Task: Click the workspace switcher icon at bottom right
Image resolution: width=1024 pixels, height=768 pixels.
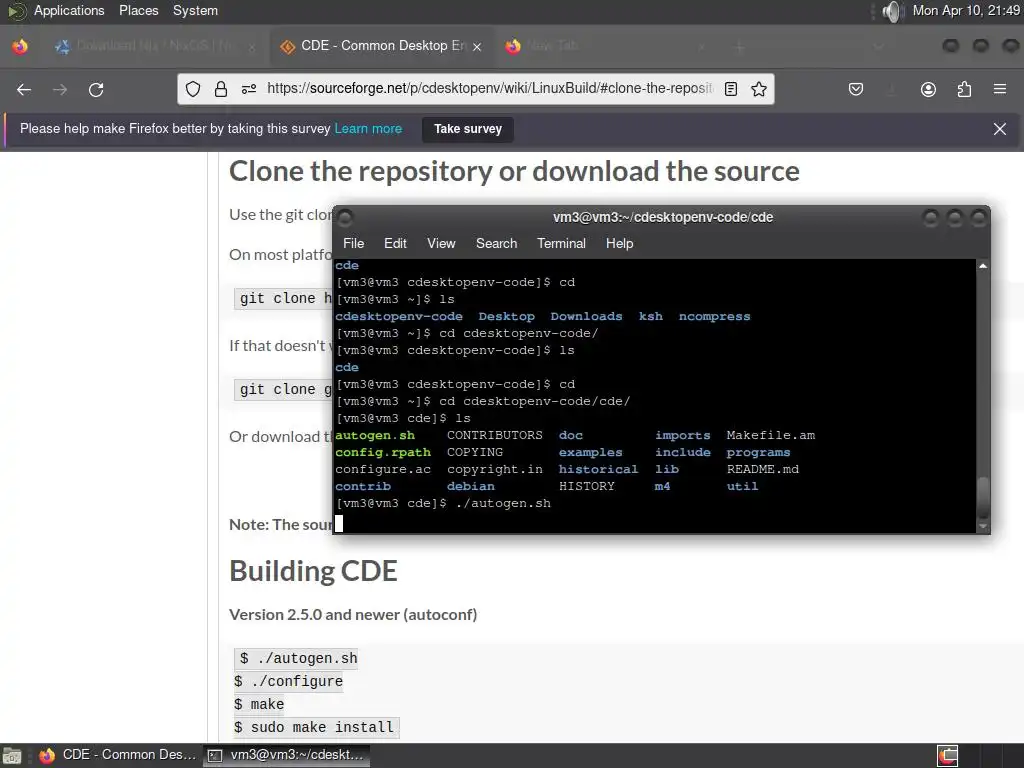Action: (x=948, y=756)
